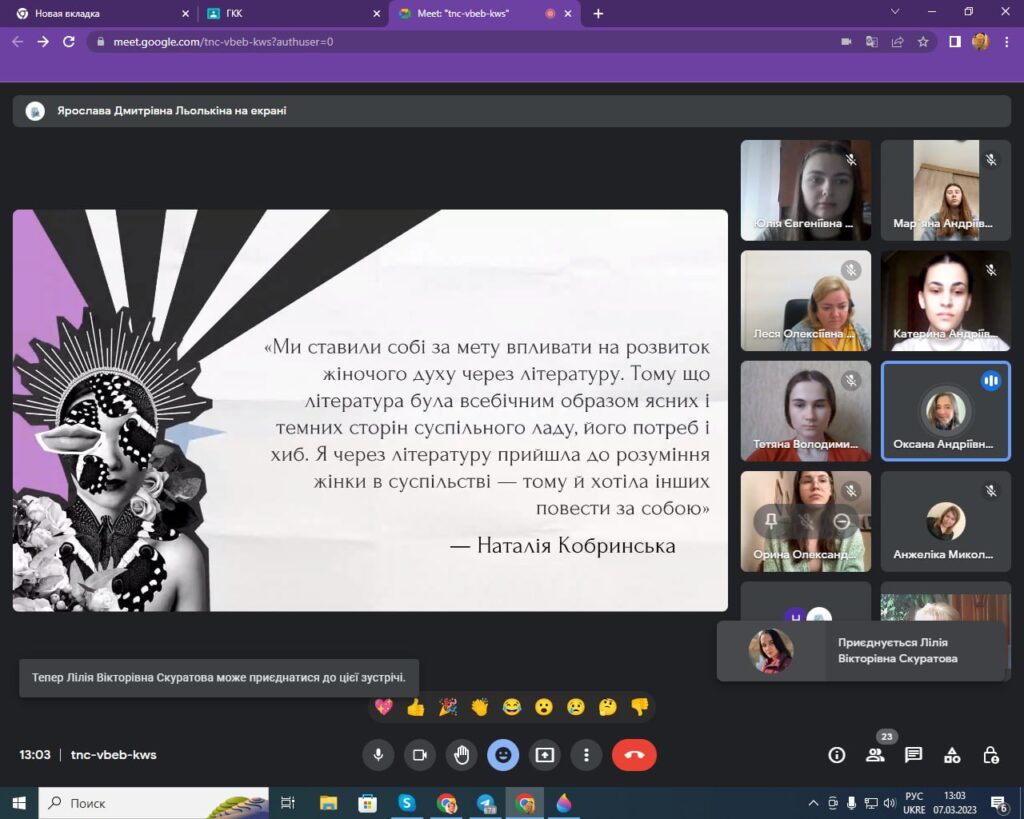The height and width of the screenshot is (819, 1024).
Task: Close the emoji reactions bar via the smiley button
Action: point(503,755)
